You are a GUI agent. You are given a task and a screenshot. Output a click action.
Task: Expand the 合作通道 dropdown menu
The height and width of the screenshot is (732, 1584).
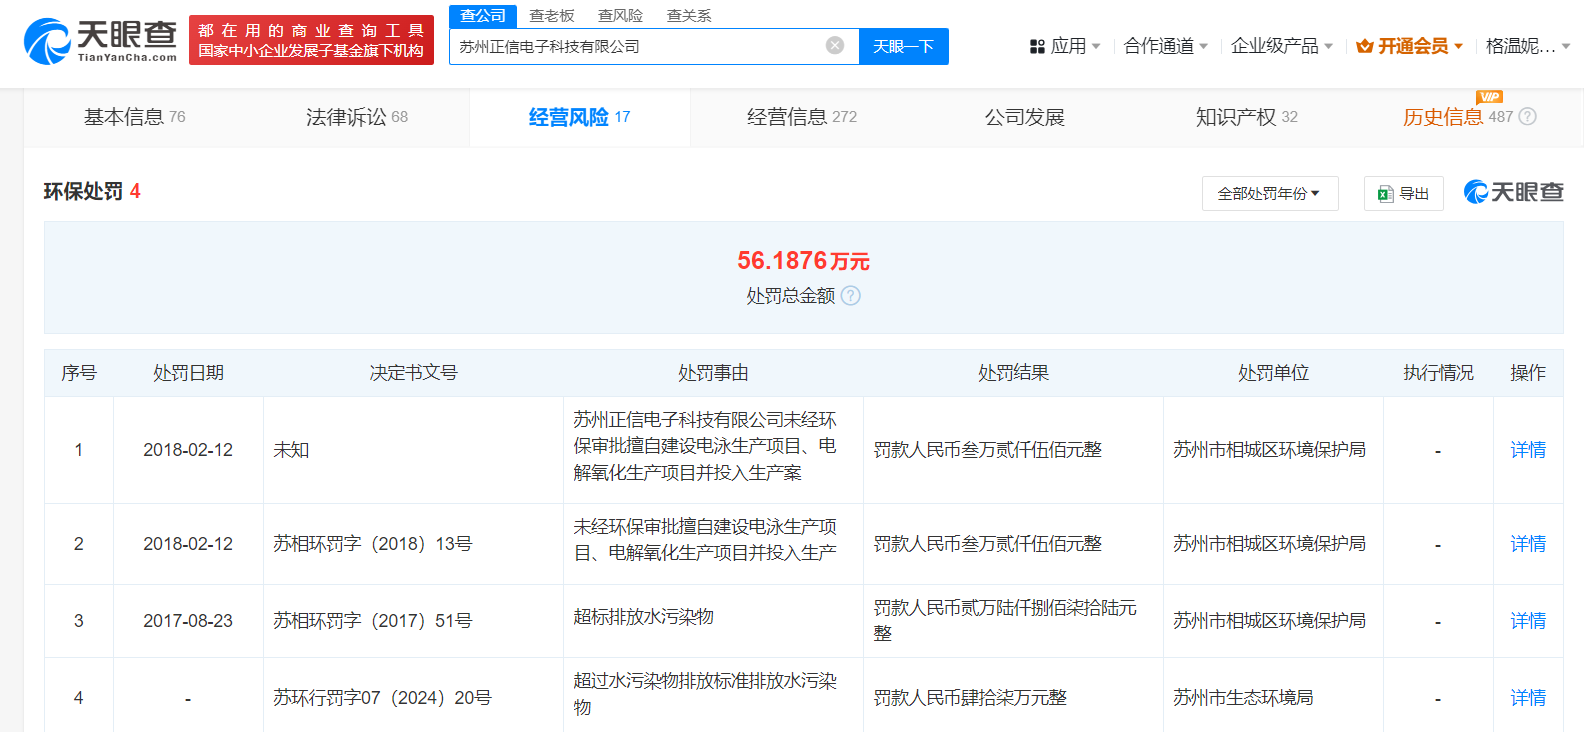[1166, 46]
